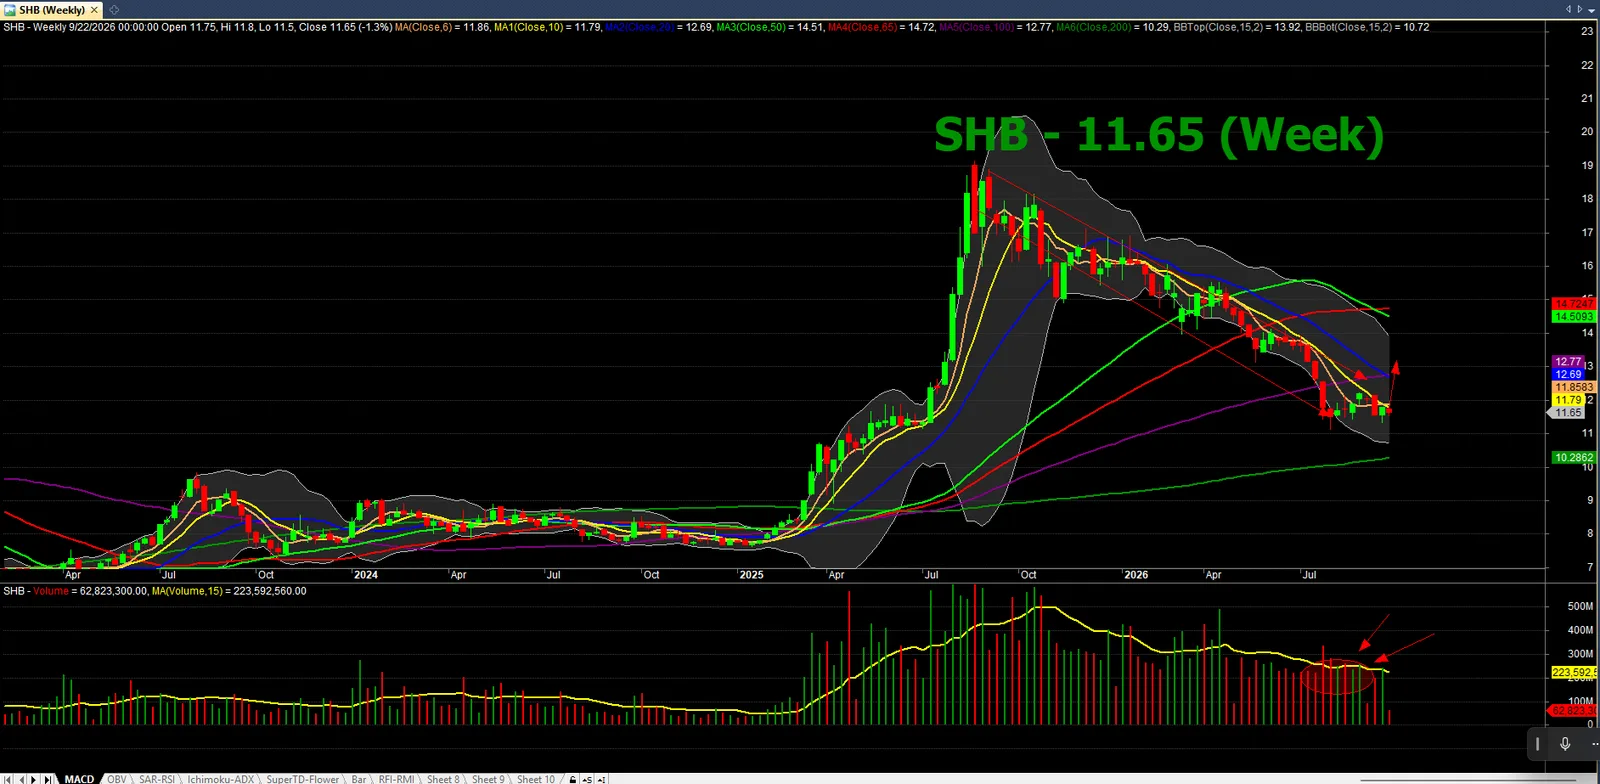This screenshot has width=1600, height=784.
Task: Go to previous sheet tab arrow
Action: pos(21,779)
